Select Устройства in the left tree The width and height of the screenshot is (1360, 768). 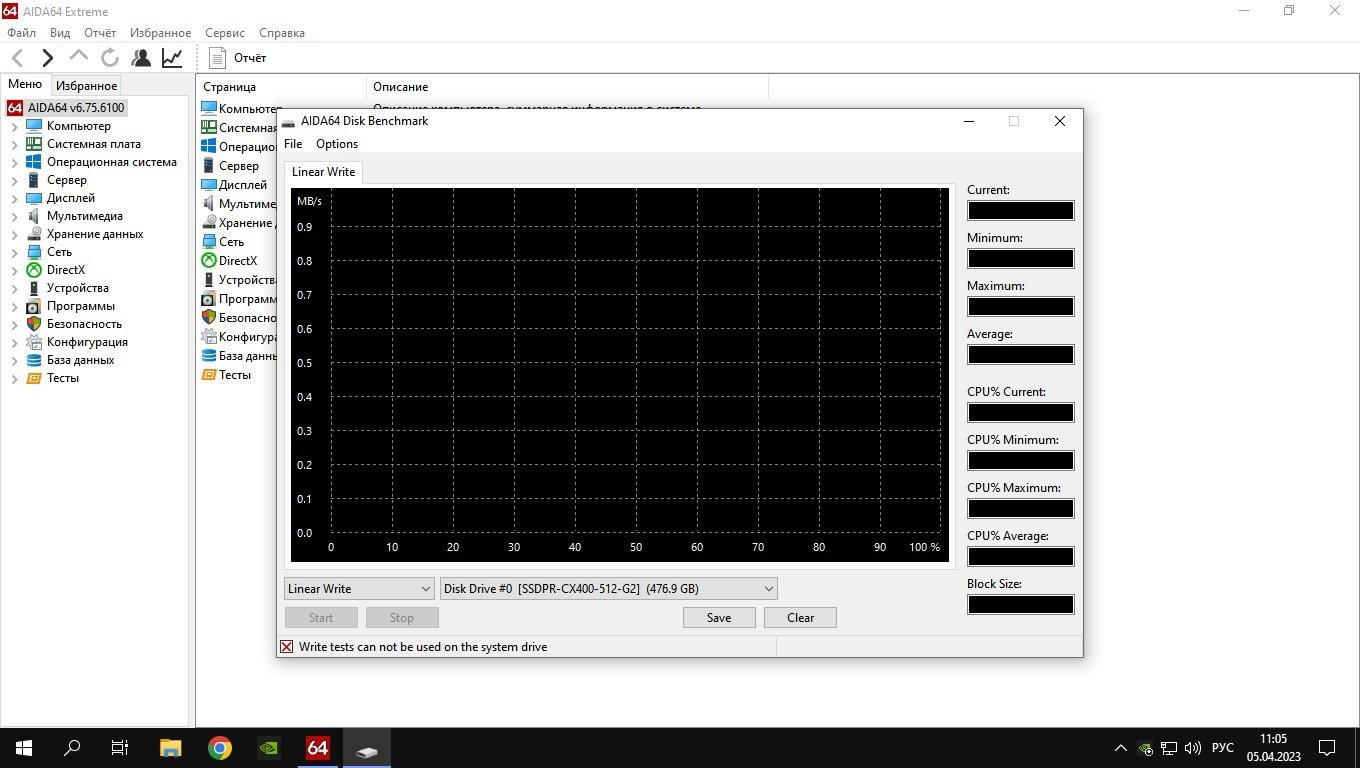[x=78, y=288]
